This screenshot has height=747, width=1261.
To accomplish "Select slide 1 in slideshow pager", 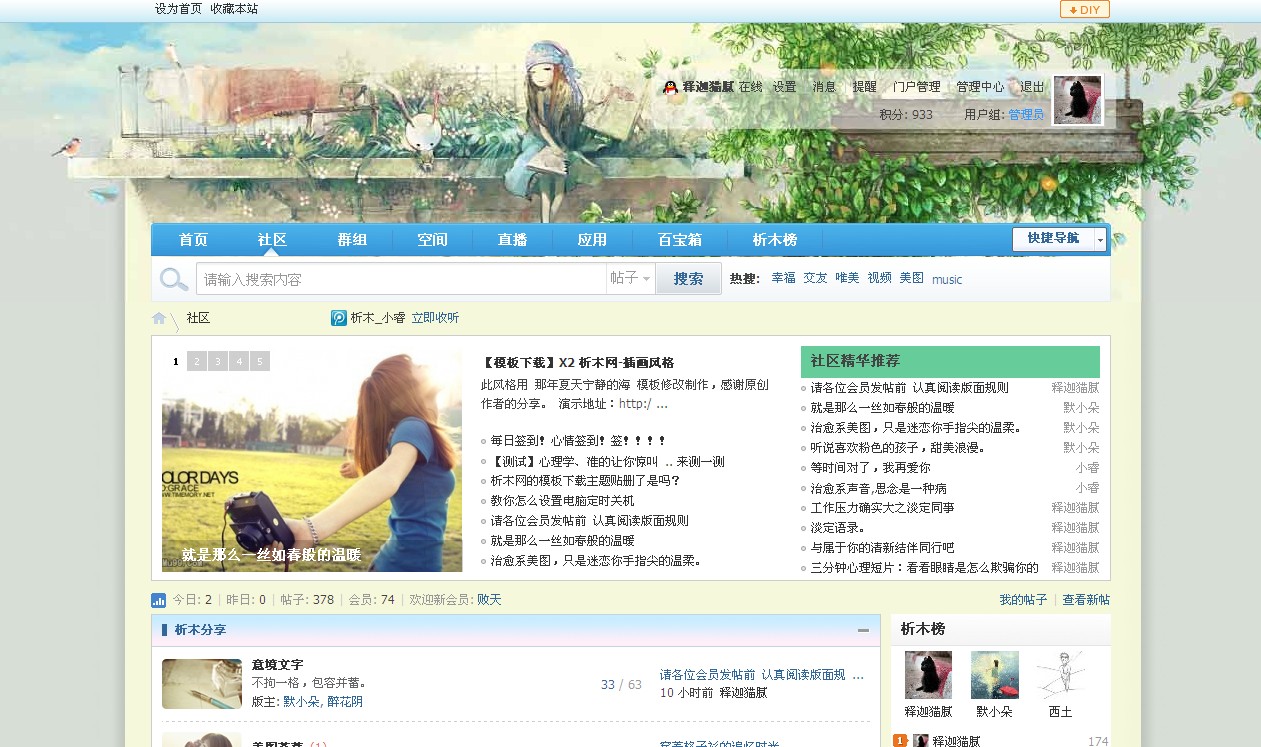I will coord(175,361).
